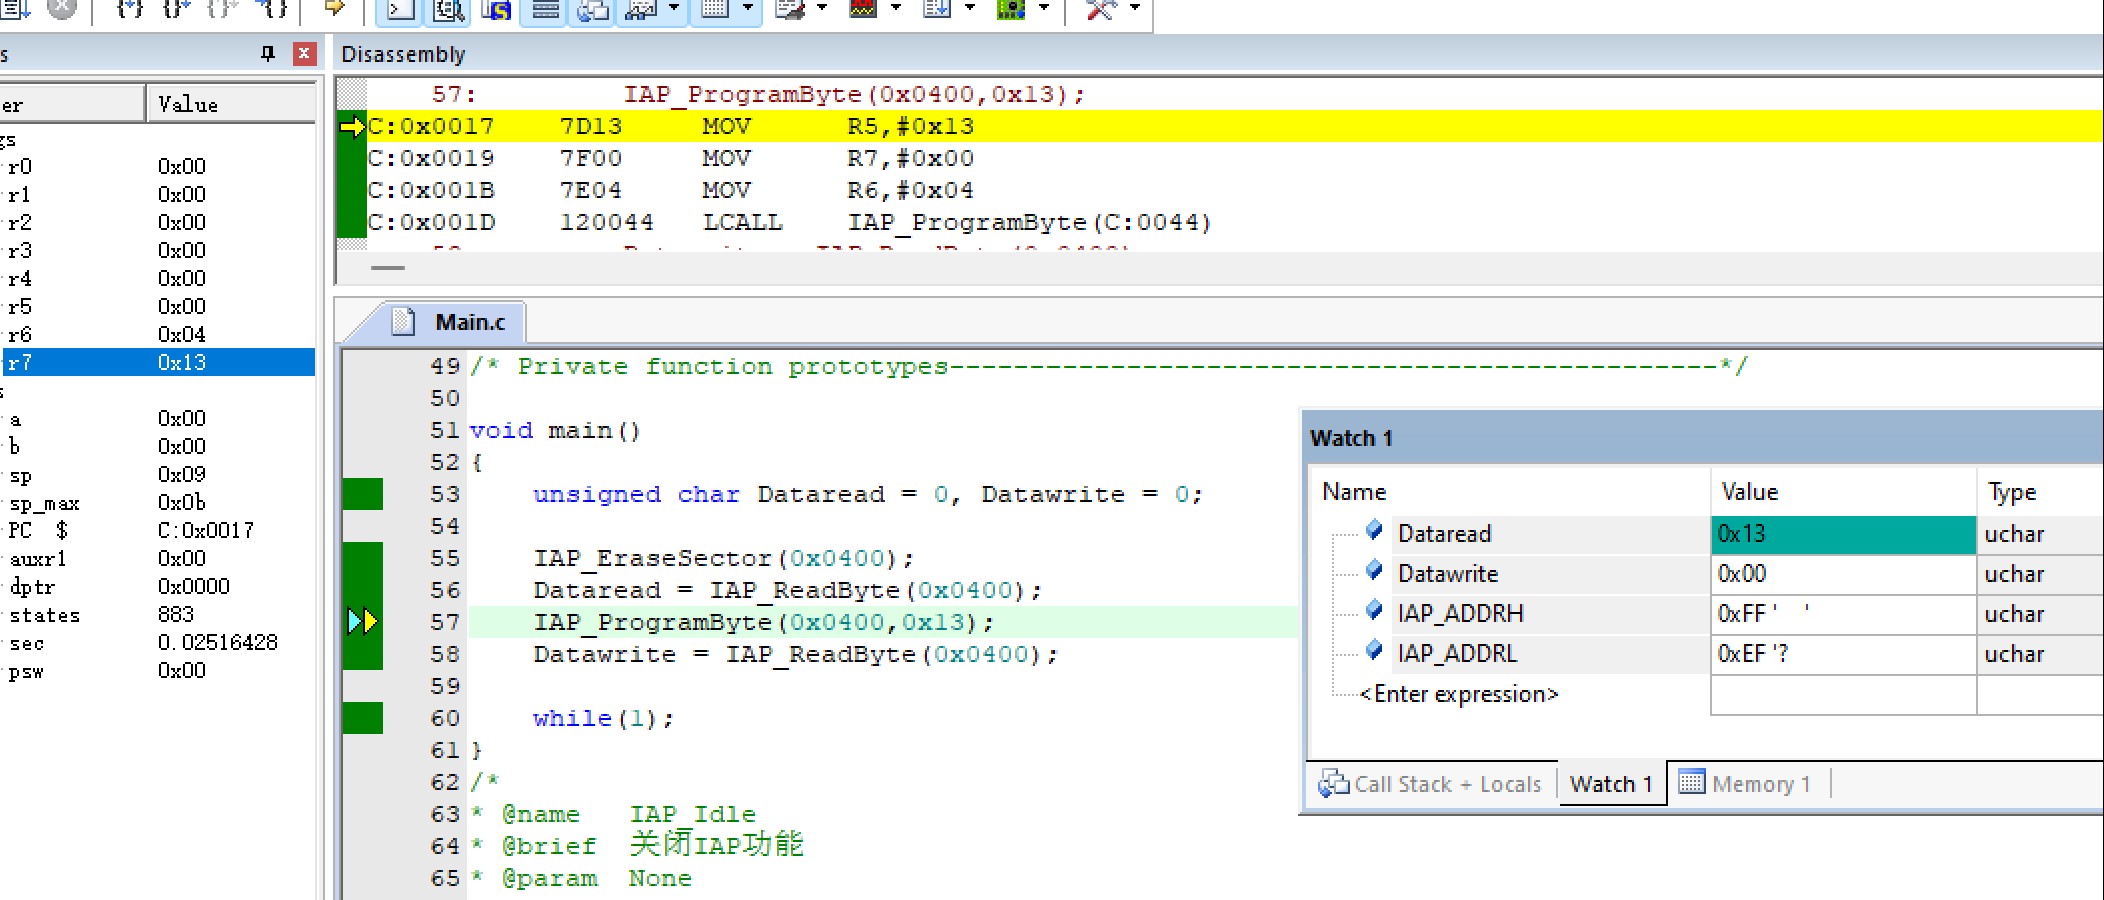Open Memory windows dropdown arrow
2104x900 pixels.
click(748, 8)
